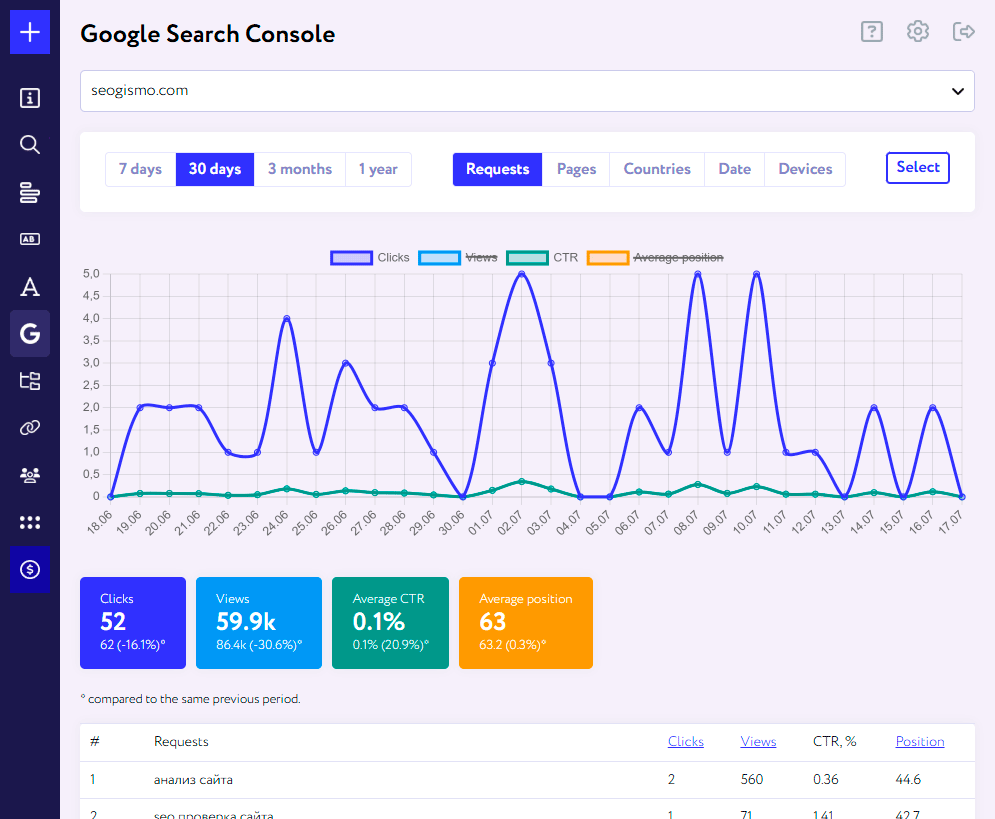Open the typography section with the A icon
The image size is (995, 819).
pos(29,286)
